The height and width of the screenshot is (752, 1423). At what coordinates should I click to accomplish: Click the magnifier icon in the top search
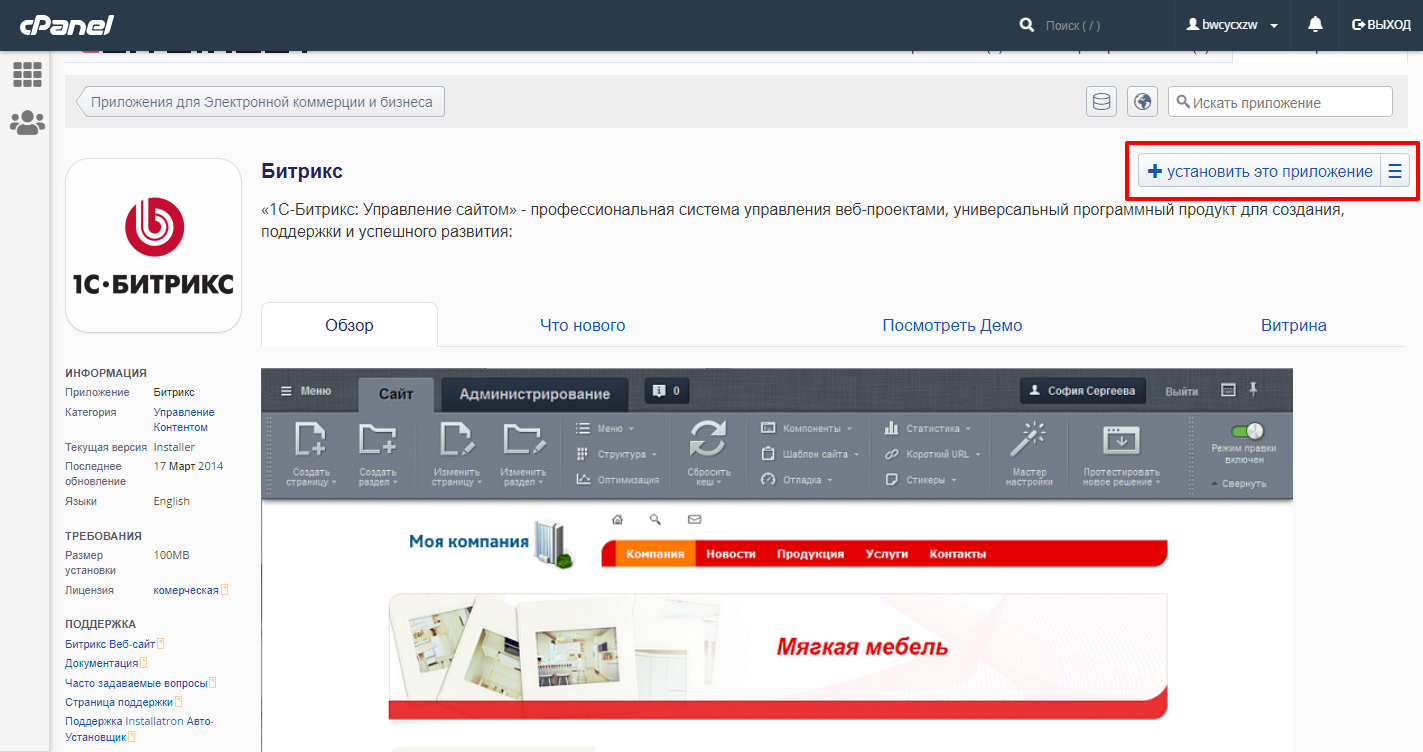point(1026,24)
